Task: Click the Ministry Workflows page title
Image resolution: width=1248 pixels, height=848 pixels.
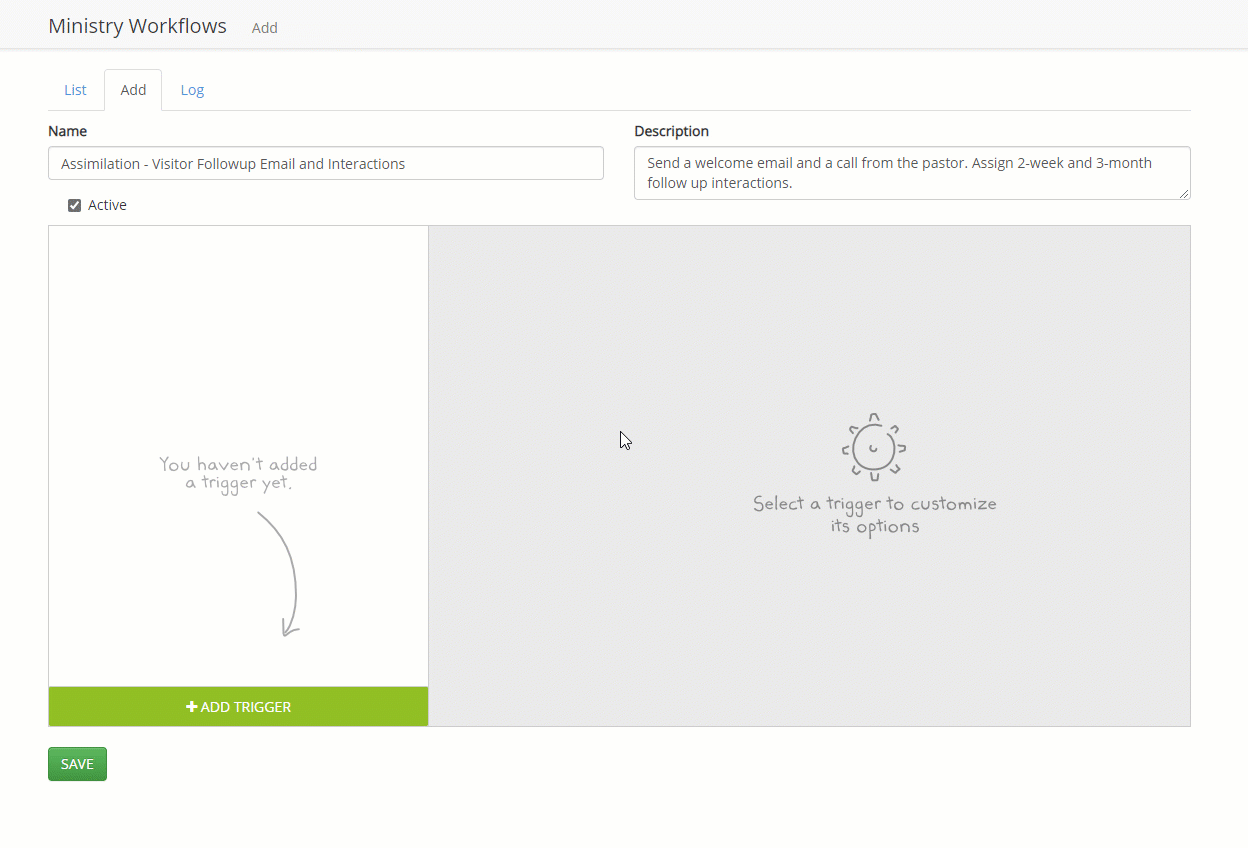Action: (x=137, y=26)
